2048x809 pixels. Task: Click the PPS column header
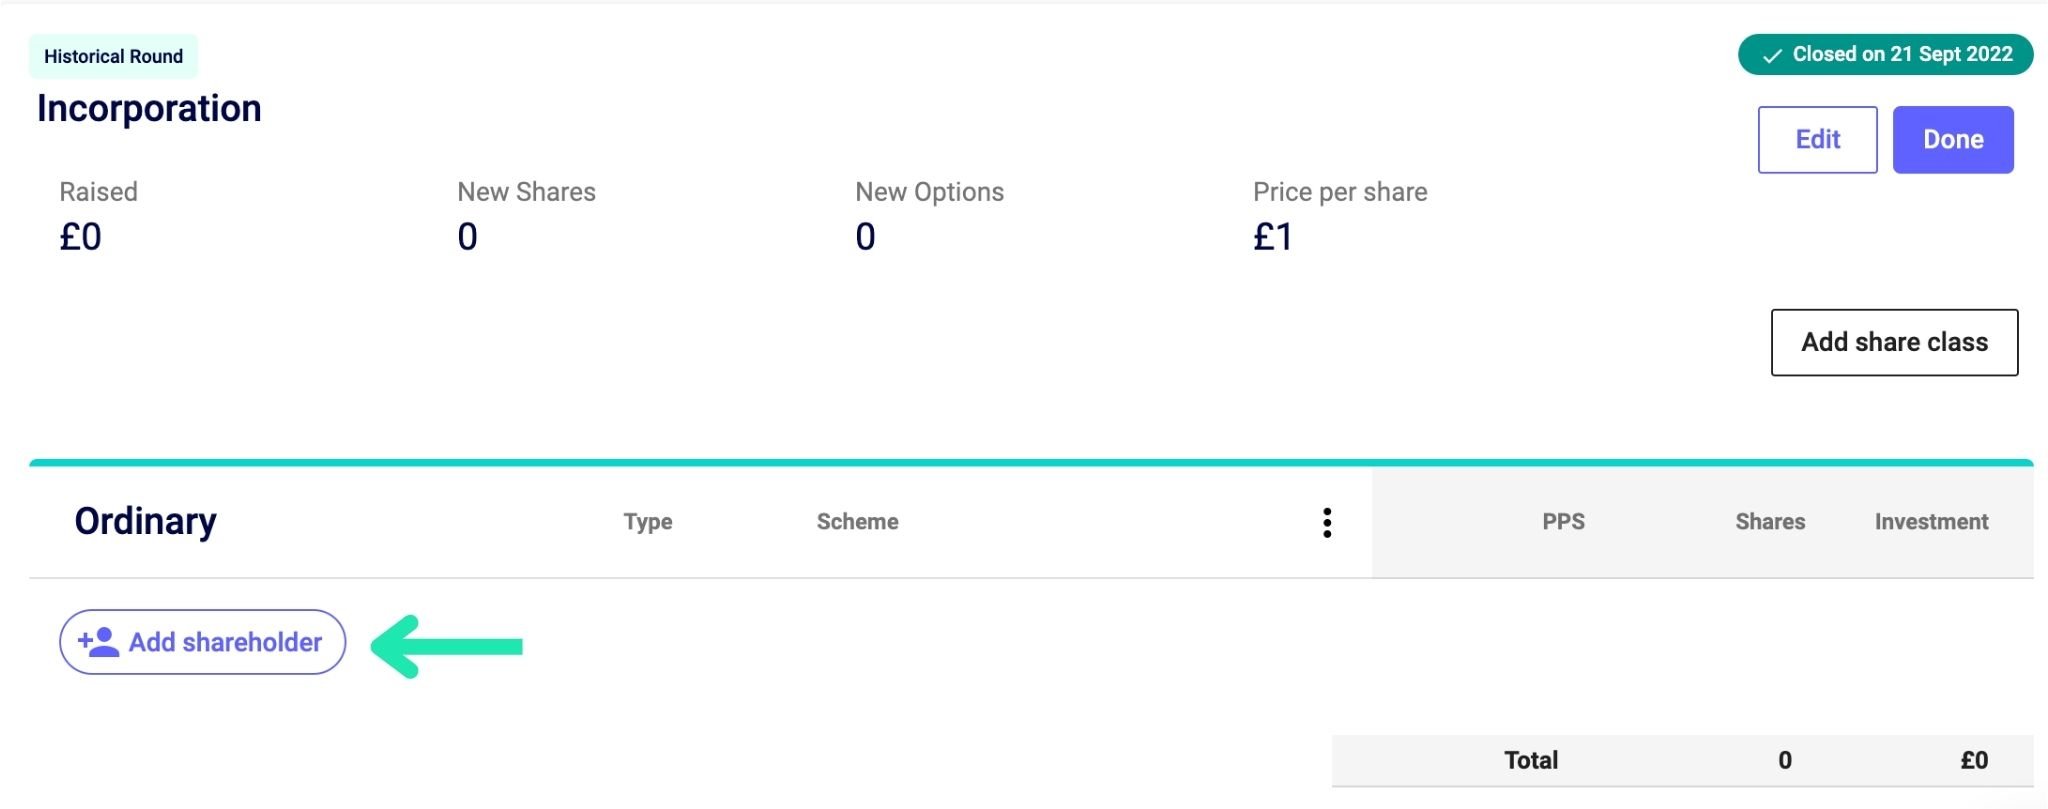1563,522
